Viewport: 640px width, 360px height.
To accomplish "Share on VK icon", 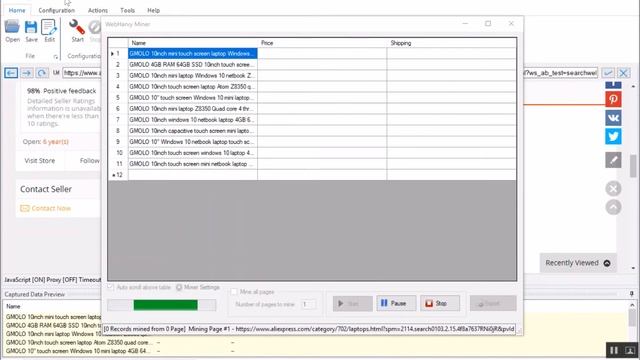I will pos(613,118).
